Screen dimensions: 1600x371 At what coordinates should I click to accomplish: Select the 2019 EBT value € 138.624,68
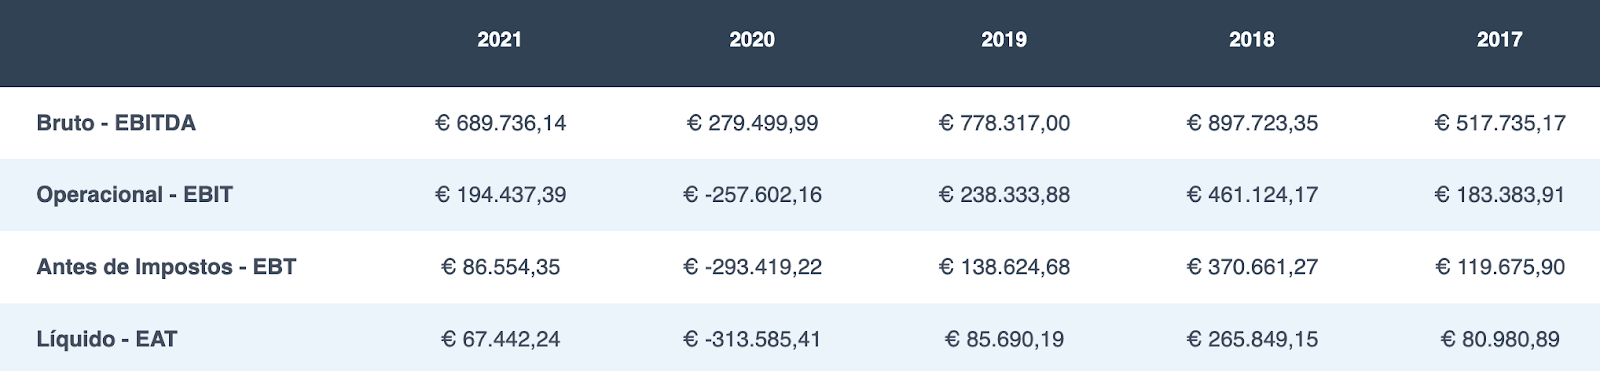click(1004, 267)
